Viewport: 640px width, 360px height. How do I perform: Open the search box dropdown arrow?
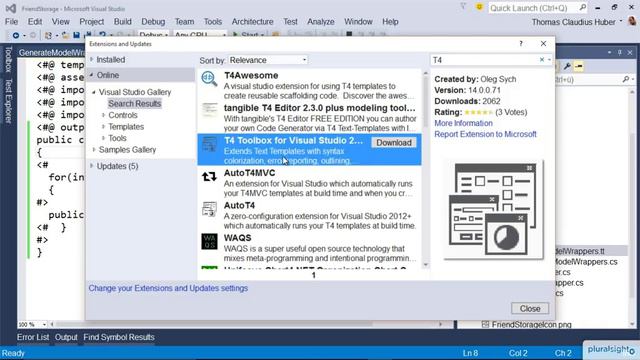coord(549,60)
